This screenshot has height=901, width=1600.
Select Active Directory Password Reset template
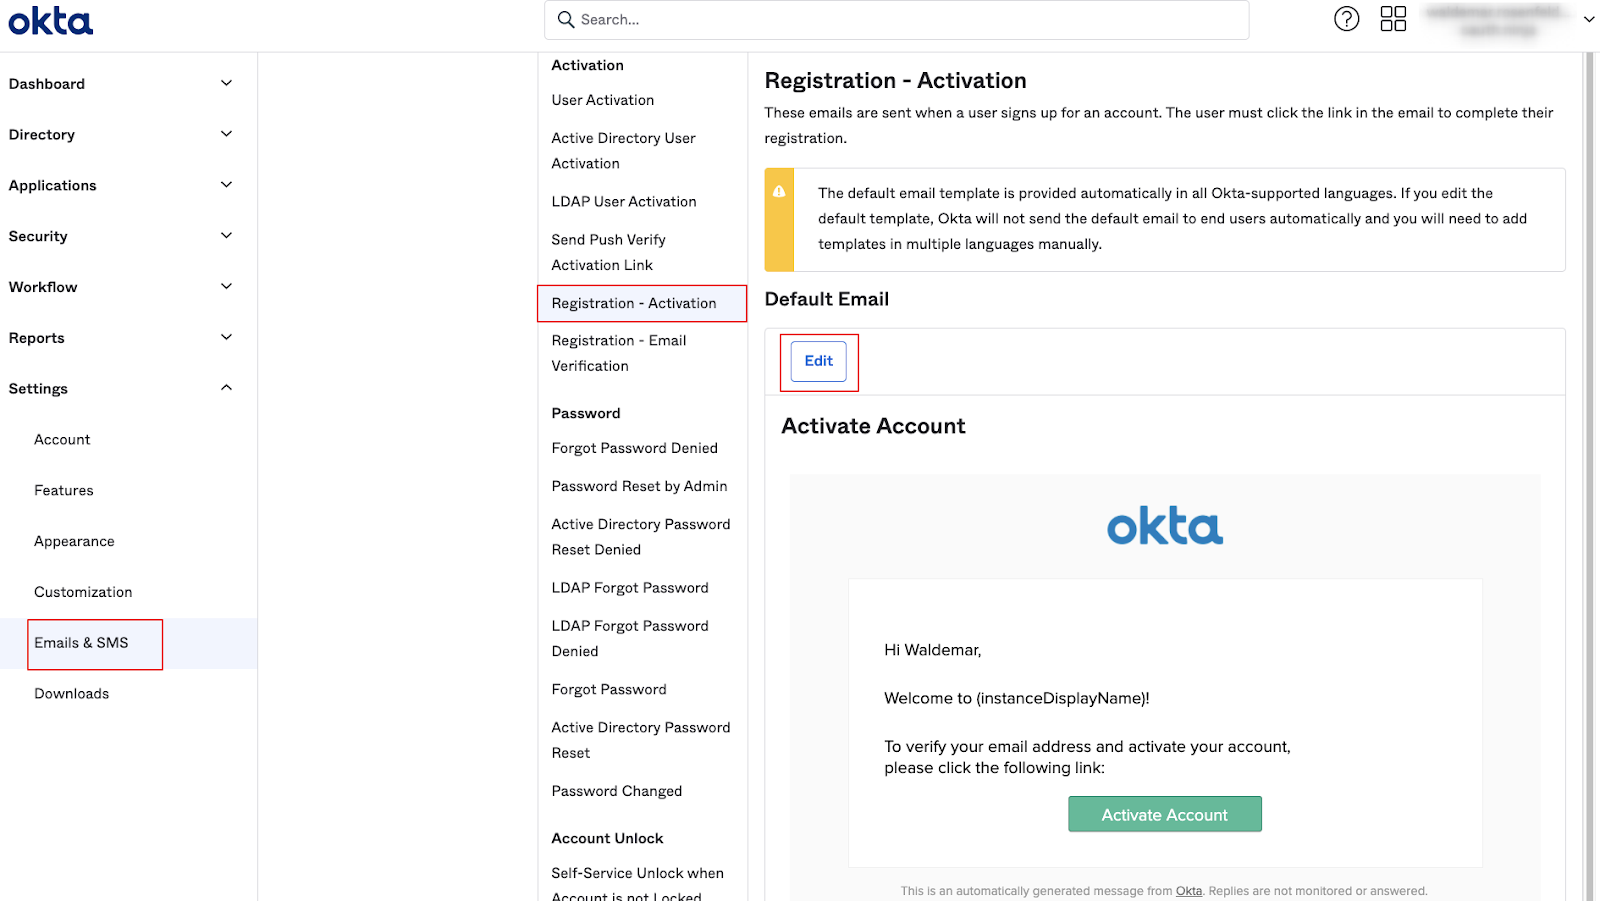[641, 741]
